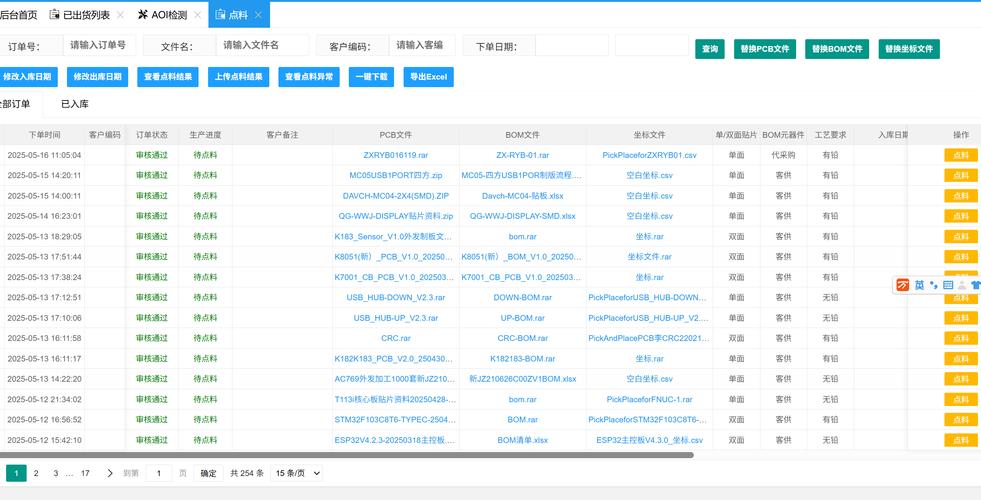The height and width of the screenshot is (500, 981).
Task: Open DOWN-BOM.rar link
Action: [x=522, y=297]
